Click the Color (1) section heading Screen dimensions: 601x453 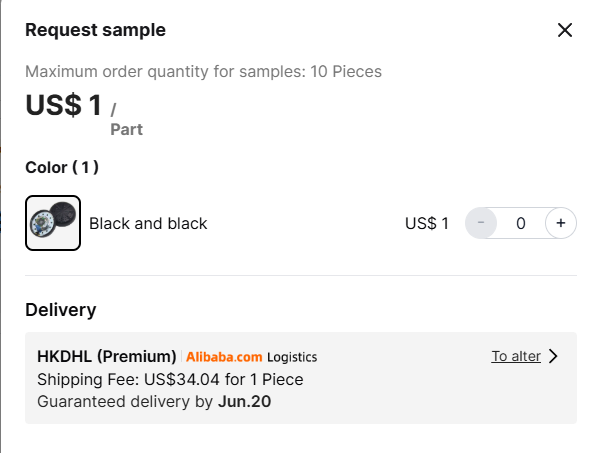tap(62, 167)
